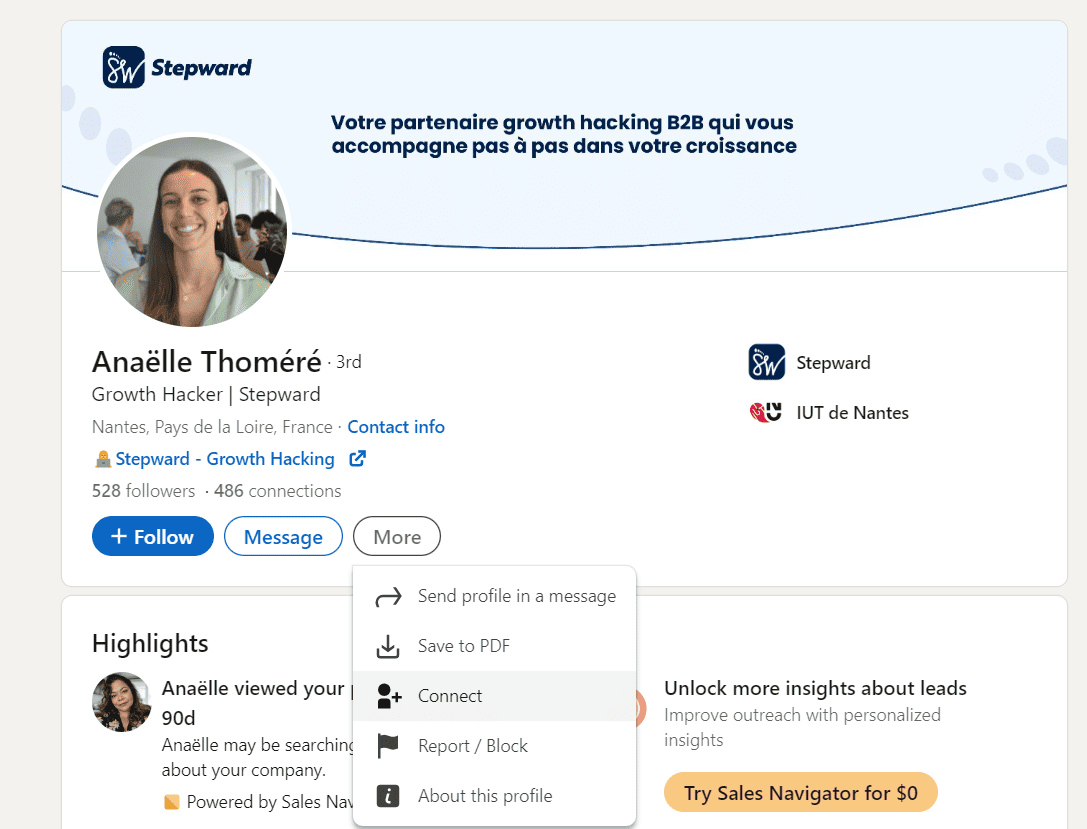Click the add-person icon next to Connect
The width and height of the screenshot is (1087, 829).
coord(389,696)
